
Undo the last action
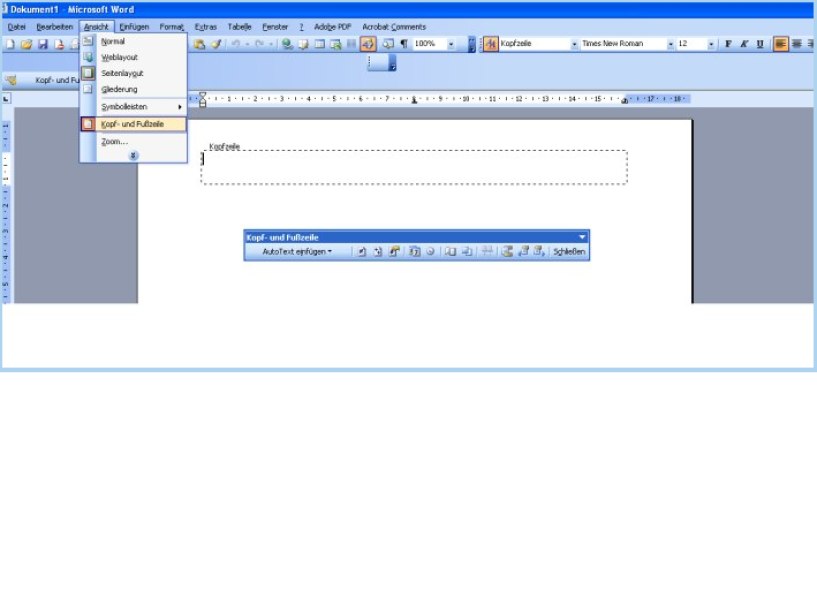[236, 44]
